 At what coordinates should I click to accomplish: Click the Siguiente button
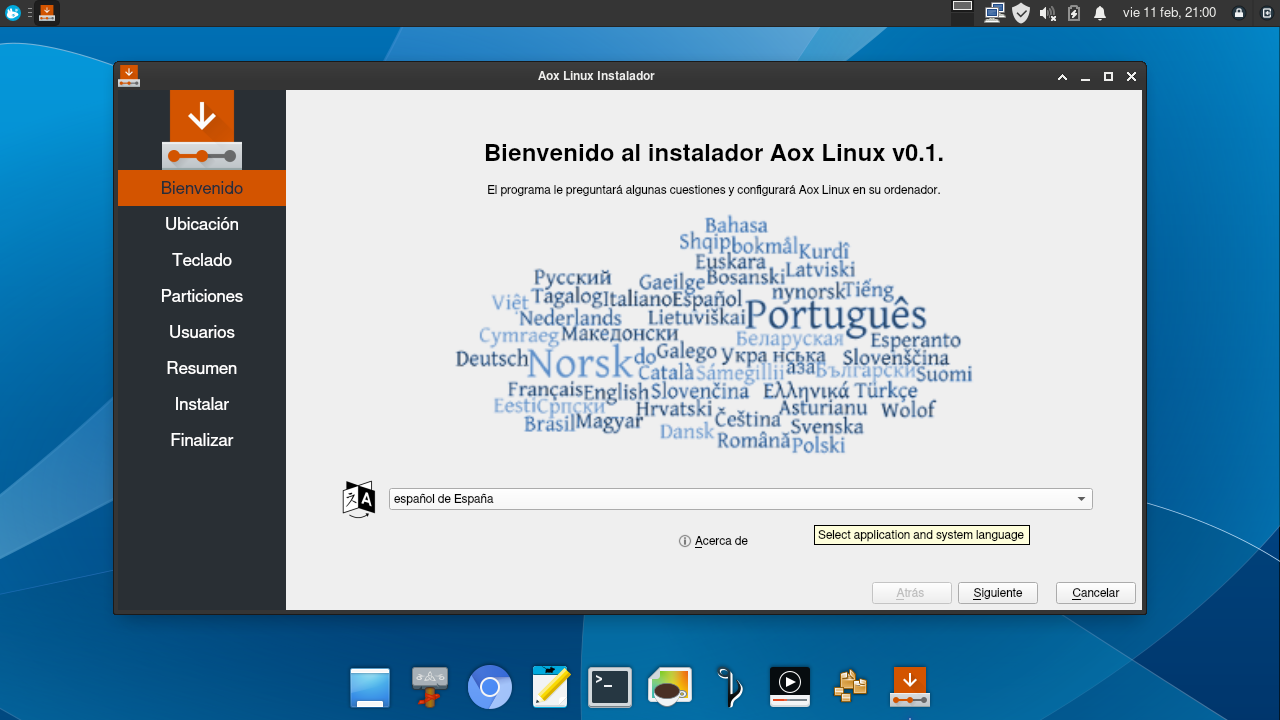point(998,593)
